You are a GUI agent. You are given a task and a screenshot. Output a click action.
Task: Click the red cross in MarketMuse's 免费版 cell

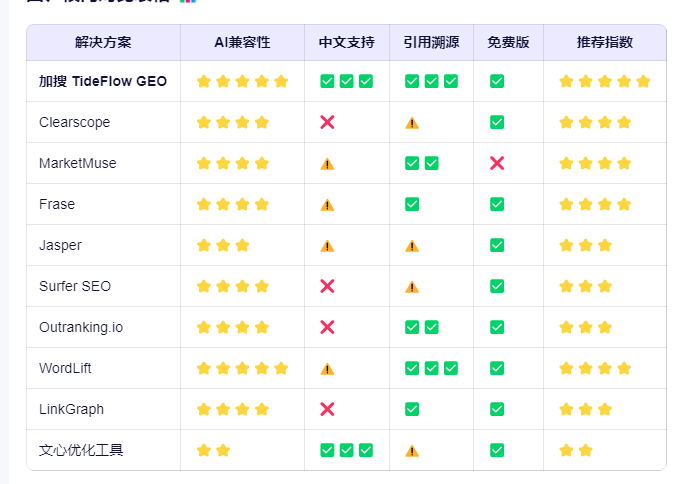(497, 163)
